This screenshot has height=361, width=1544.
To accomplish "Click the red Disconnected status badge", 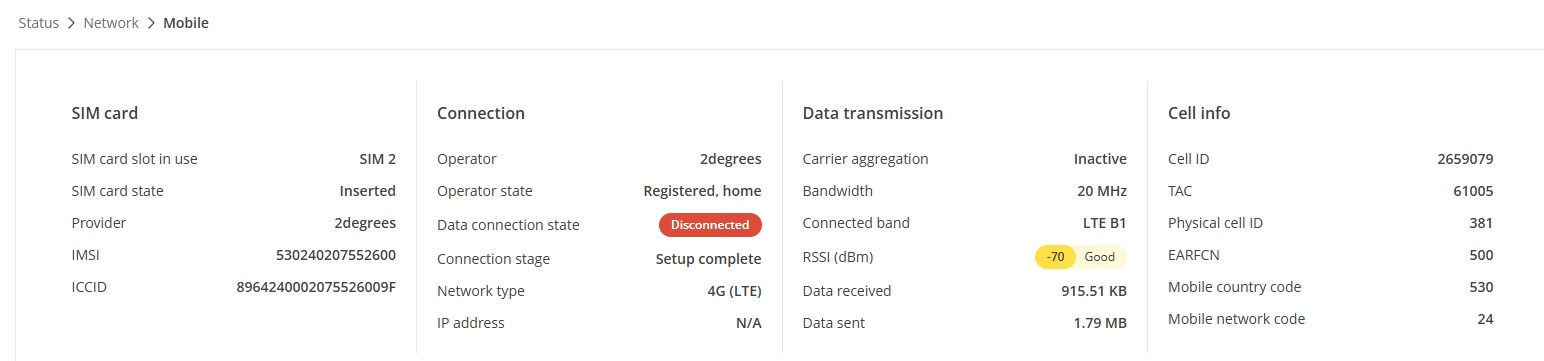I will tap(710, 225).
